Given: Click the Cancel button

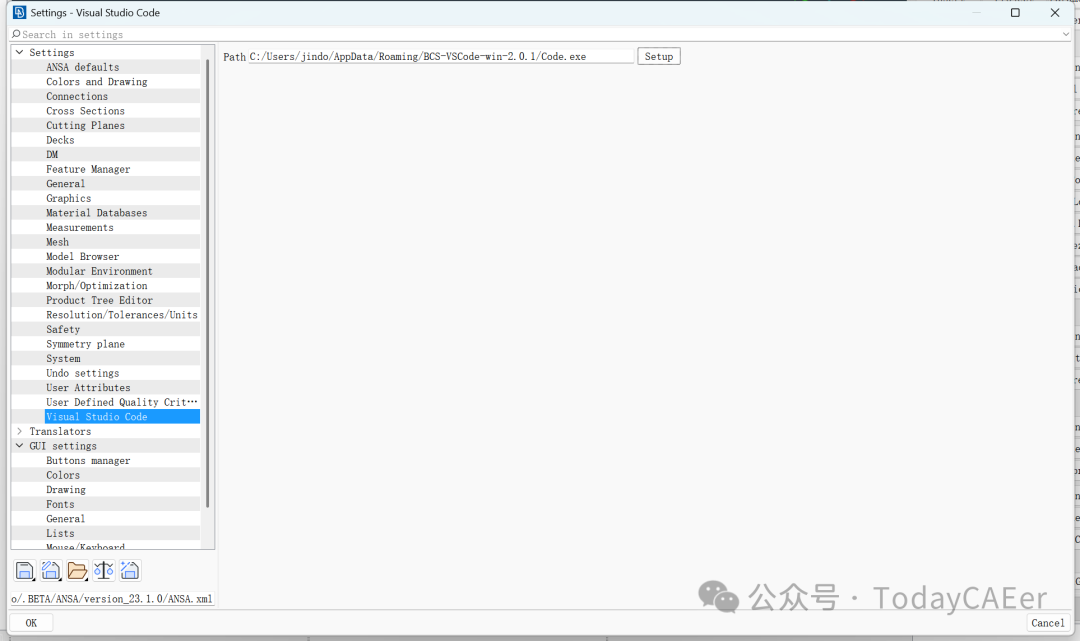Looking at the screenshot, I should (x=1048, y=623).
